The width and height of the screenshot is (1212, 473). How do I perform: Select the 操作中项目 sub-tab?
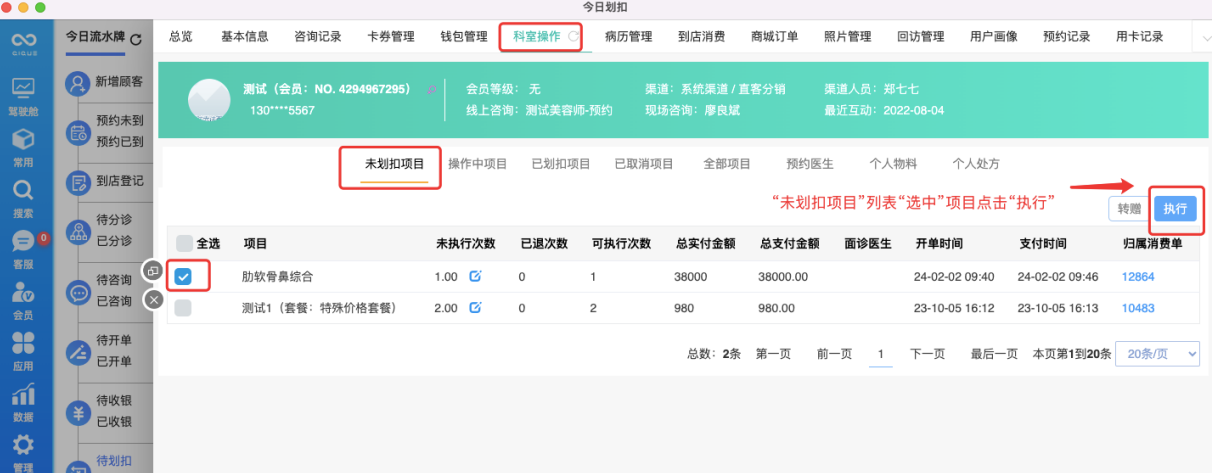478,164
